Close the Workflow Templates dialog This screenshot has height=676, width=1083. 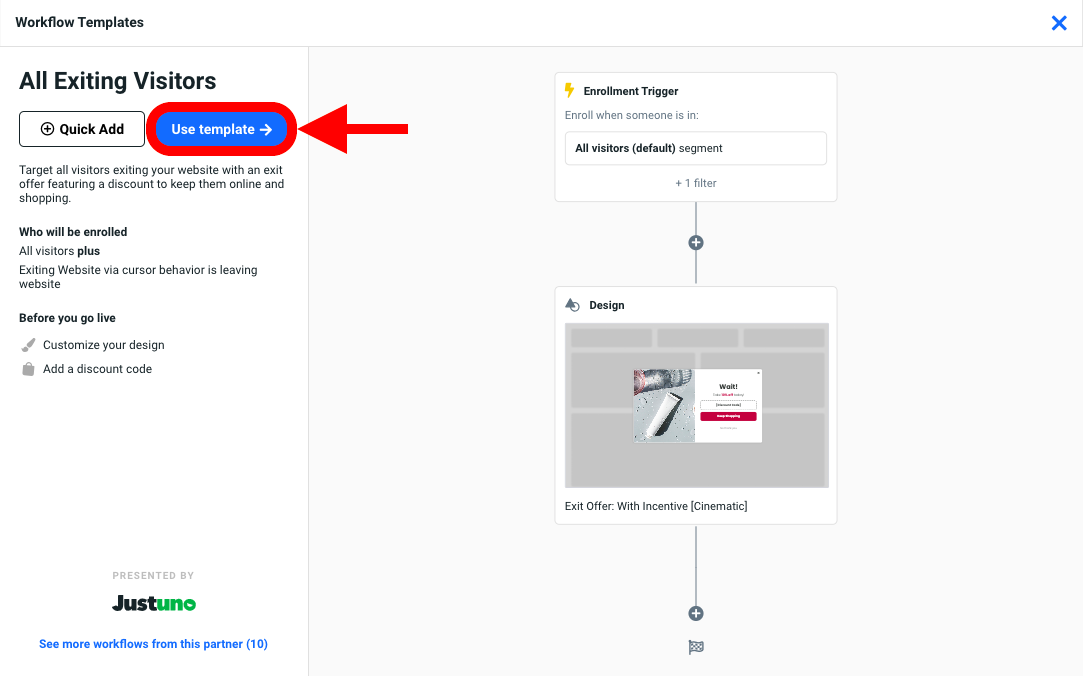pos(1059,23)
